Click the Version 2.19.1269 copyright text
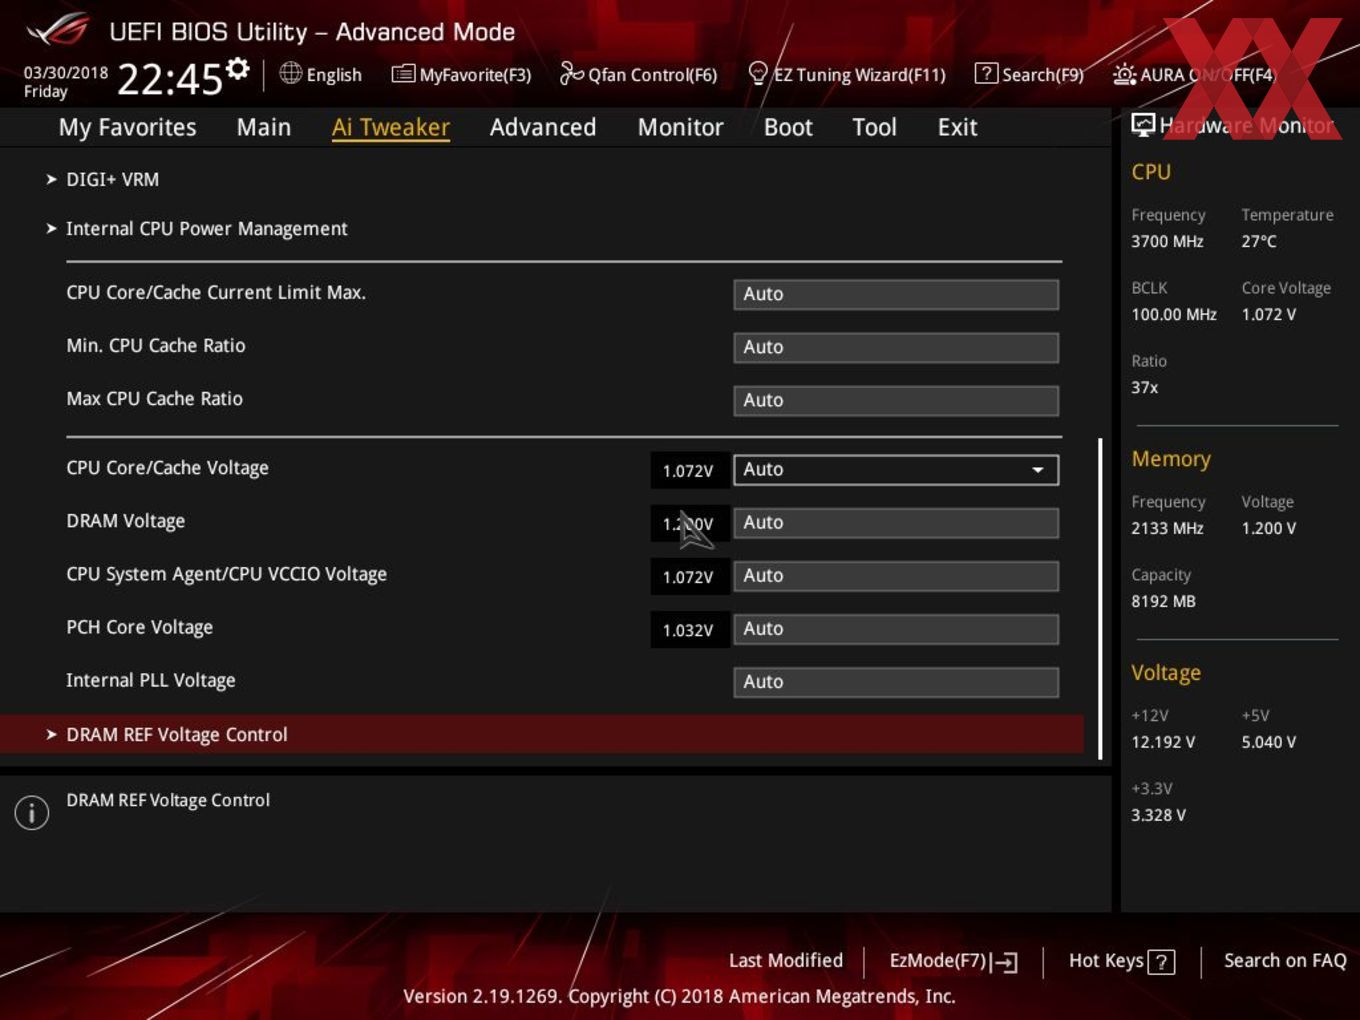The width and height of the screenshot is (1360, 1020). (679, 996)
